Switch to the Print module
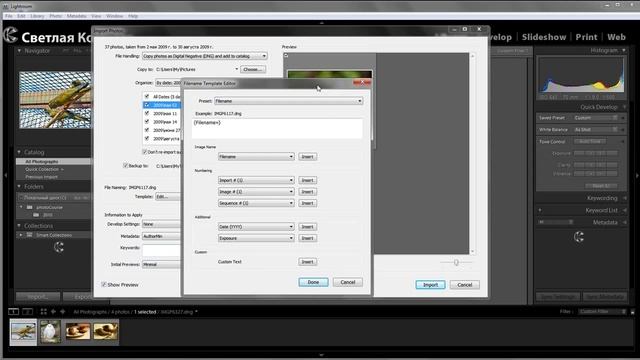640x360 pixels. (586, 37)
